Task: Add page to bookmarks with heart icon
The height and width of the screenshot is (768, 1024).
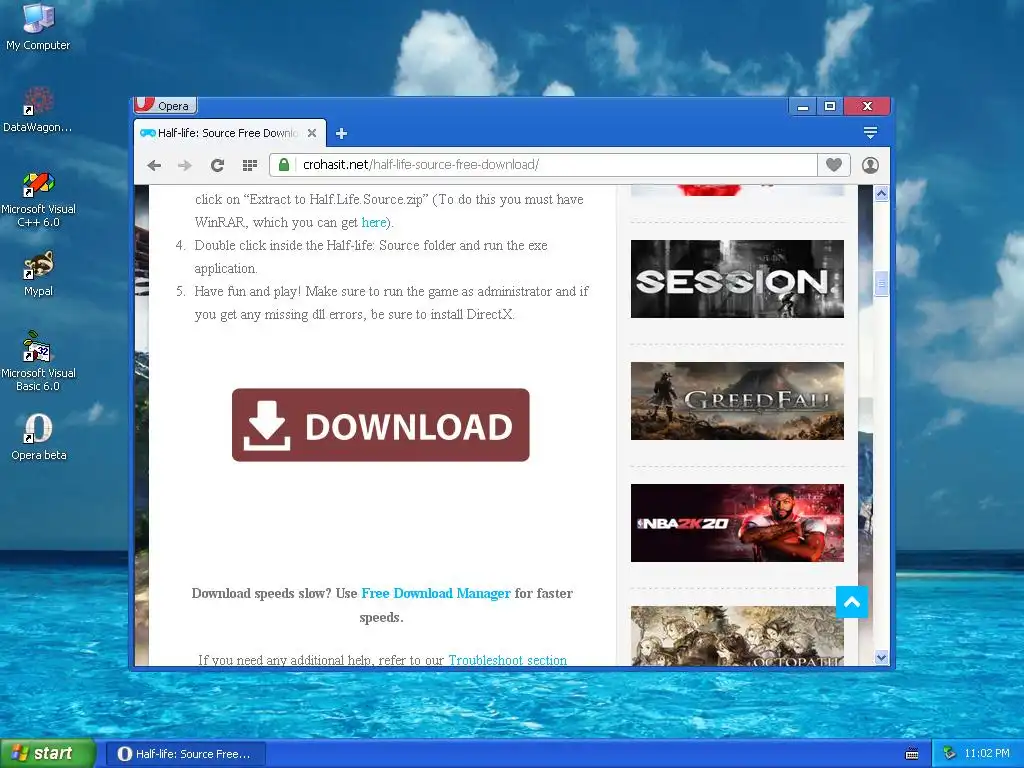Action: pos(833,165)
